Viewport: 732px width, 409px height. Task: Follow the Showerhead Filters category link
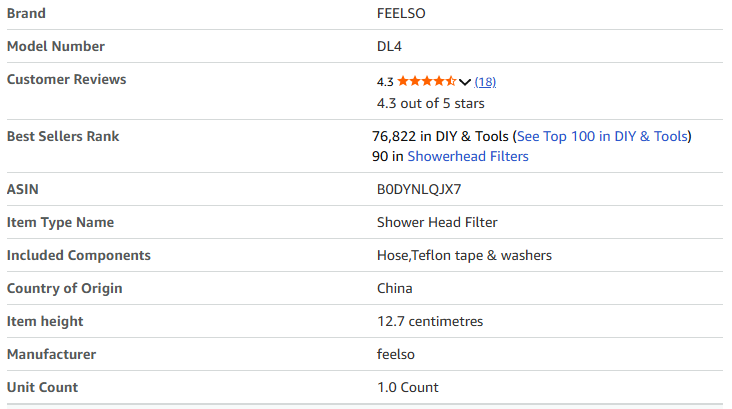tap(468, 156)
